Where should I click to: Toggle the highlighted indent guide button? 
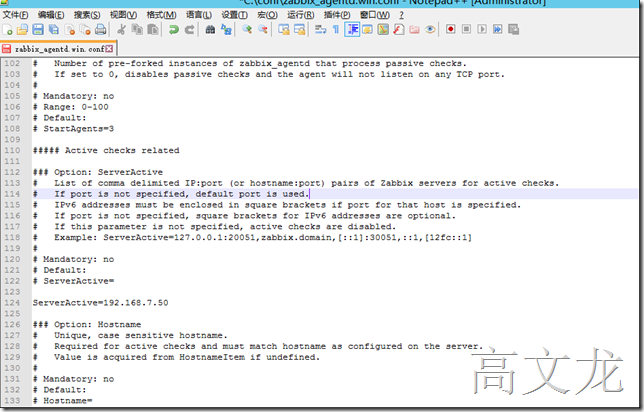(352, 30)
